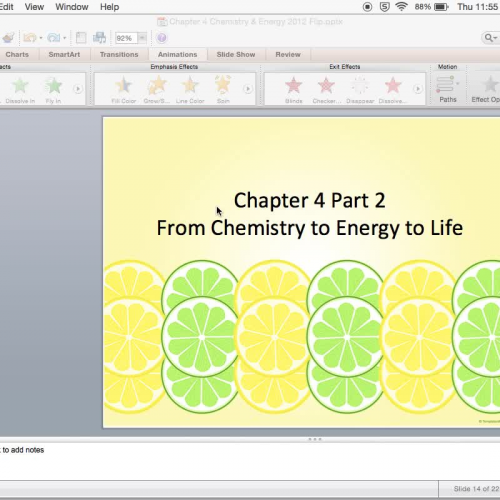
Task: Expand more Exit Effects arrow
Action: [x=417, y=89]
